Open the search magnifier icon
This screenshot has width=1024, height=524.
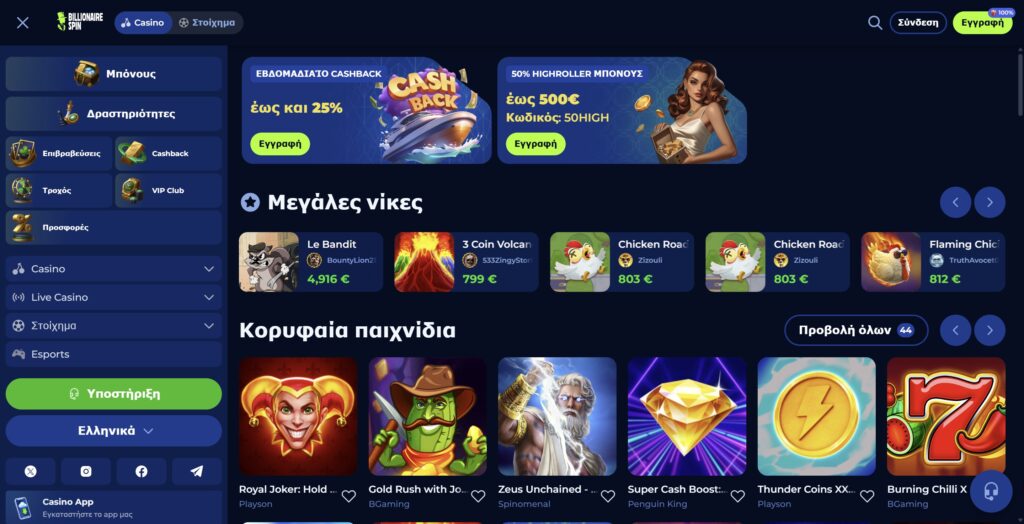coord(874,23)
